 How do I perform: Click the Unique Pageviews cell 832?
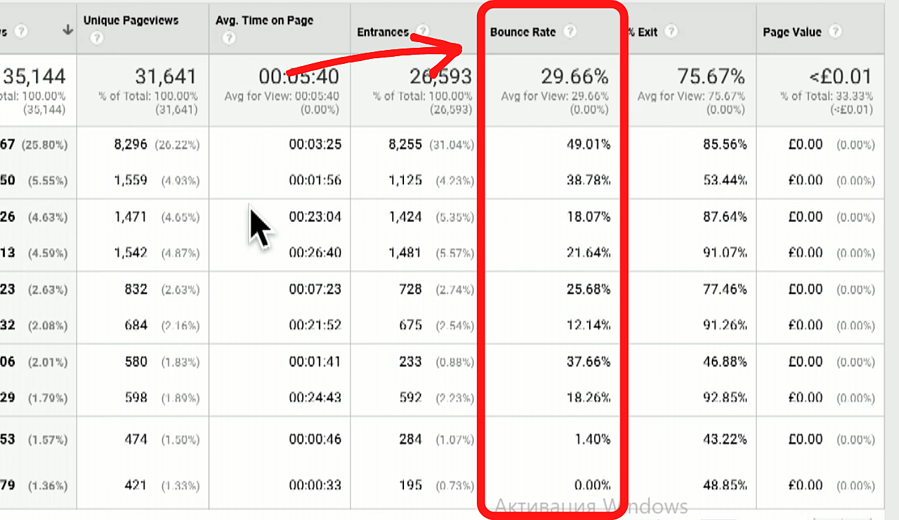click(x=136, y=289)
